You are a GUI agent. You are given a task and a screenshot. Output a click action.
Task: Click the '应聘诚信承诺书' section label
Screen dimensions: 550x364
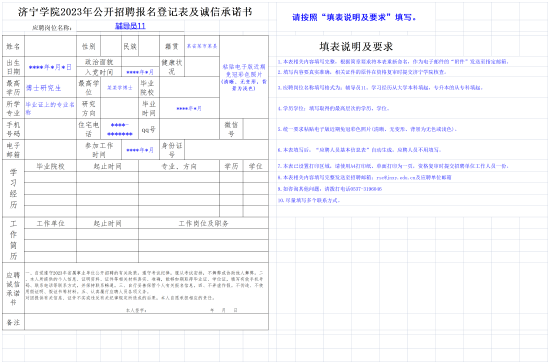[x=13, y=288]
